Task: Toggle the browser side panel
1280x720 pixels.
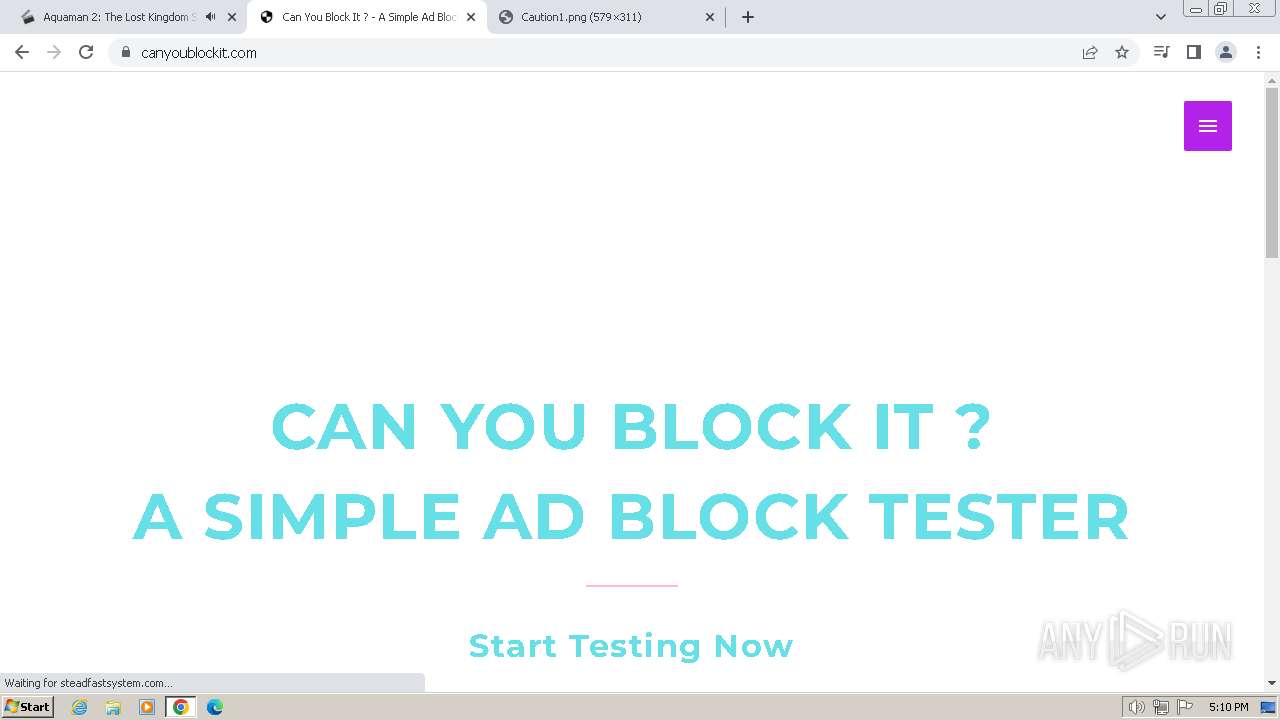Action: [x=1193, y=52]
